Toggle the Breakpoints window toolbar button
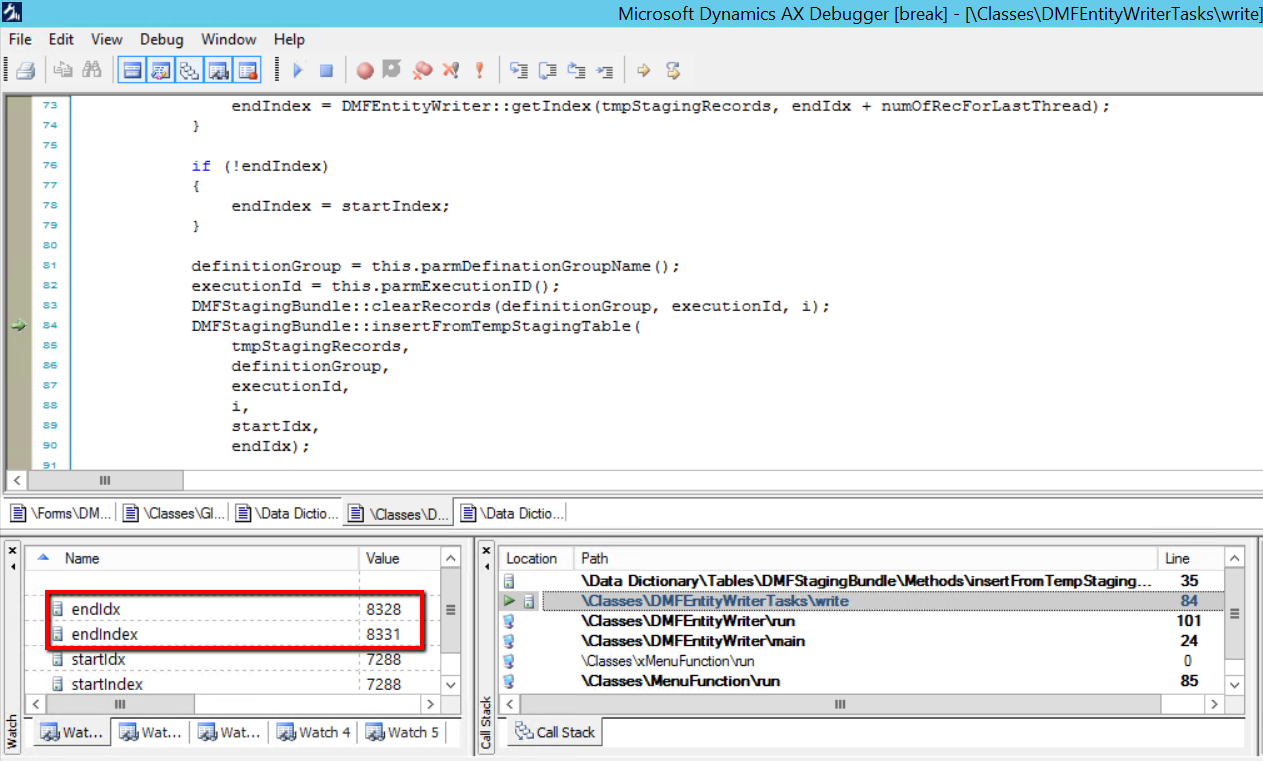The height and width of the screenshot is (761, 1263). 247,70
